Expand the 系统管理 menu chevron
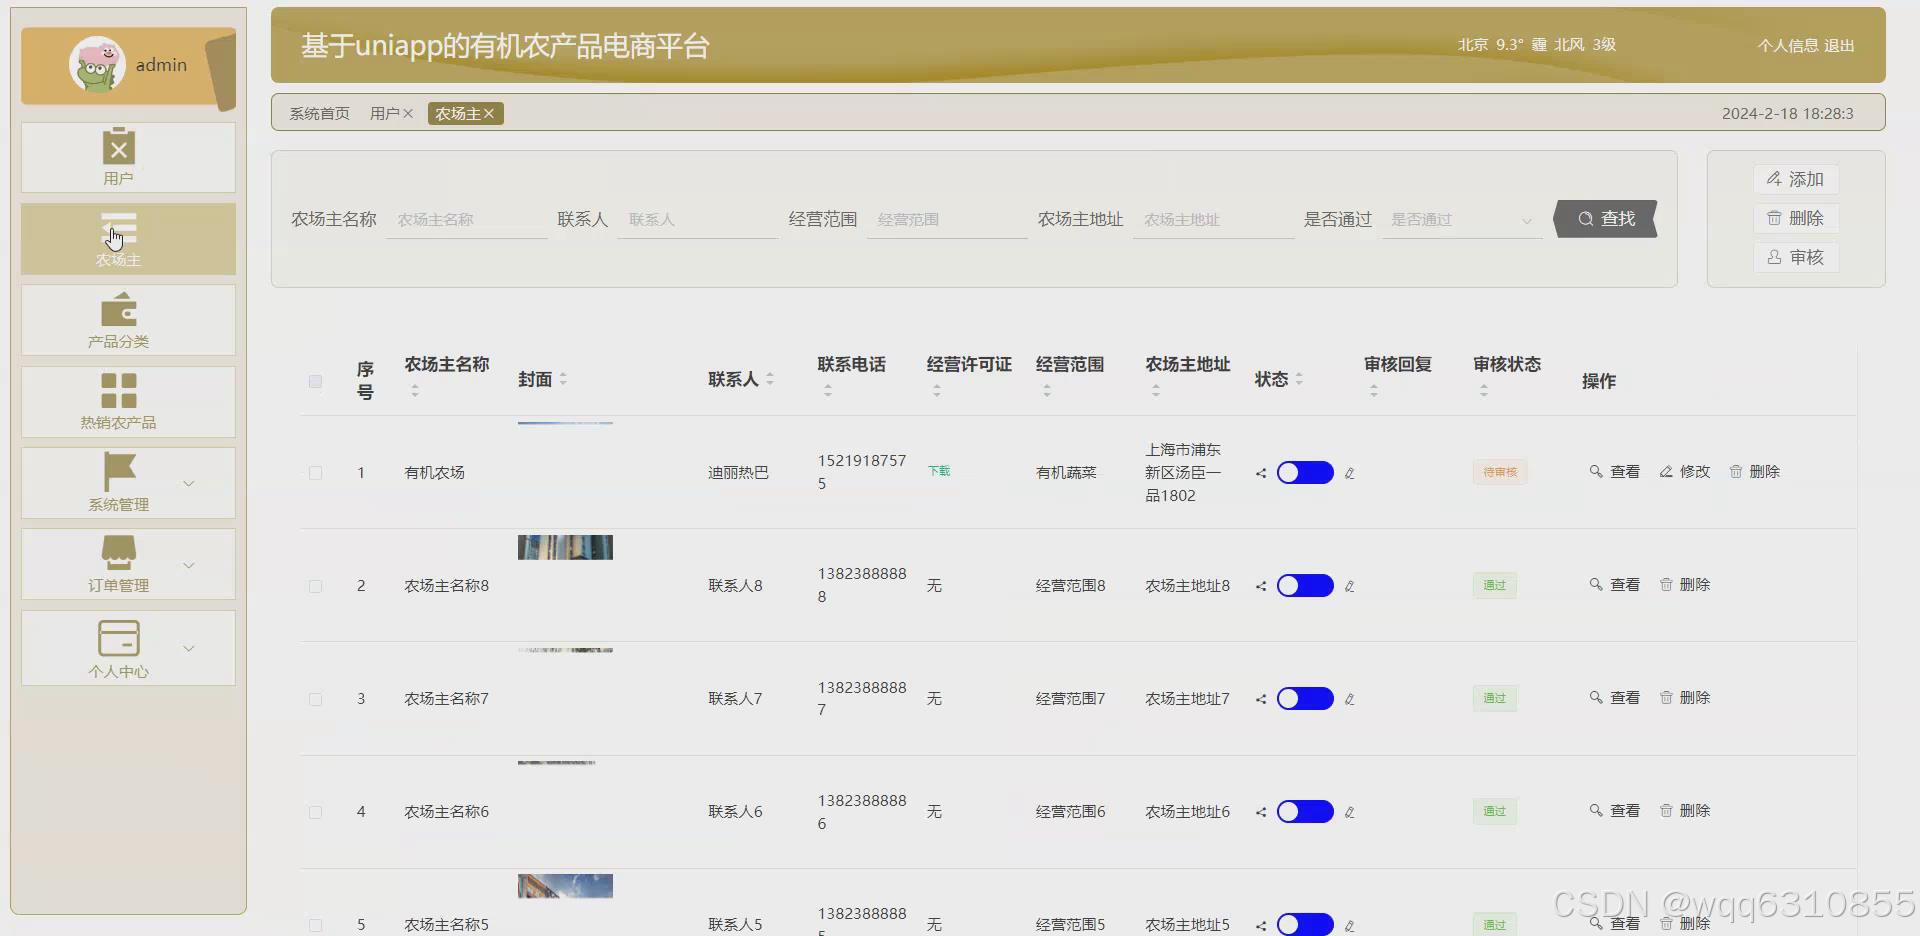This screenshot has width=1920, height=936. tap(189, 483)
